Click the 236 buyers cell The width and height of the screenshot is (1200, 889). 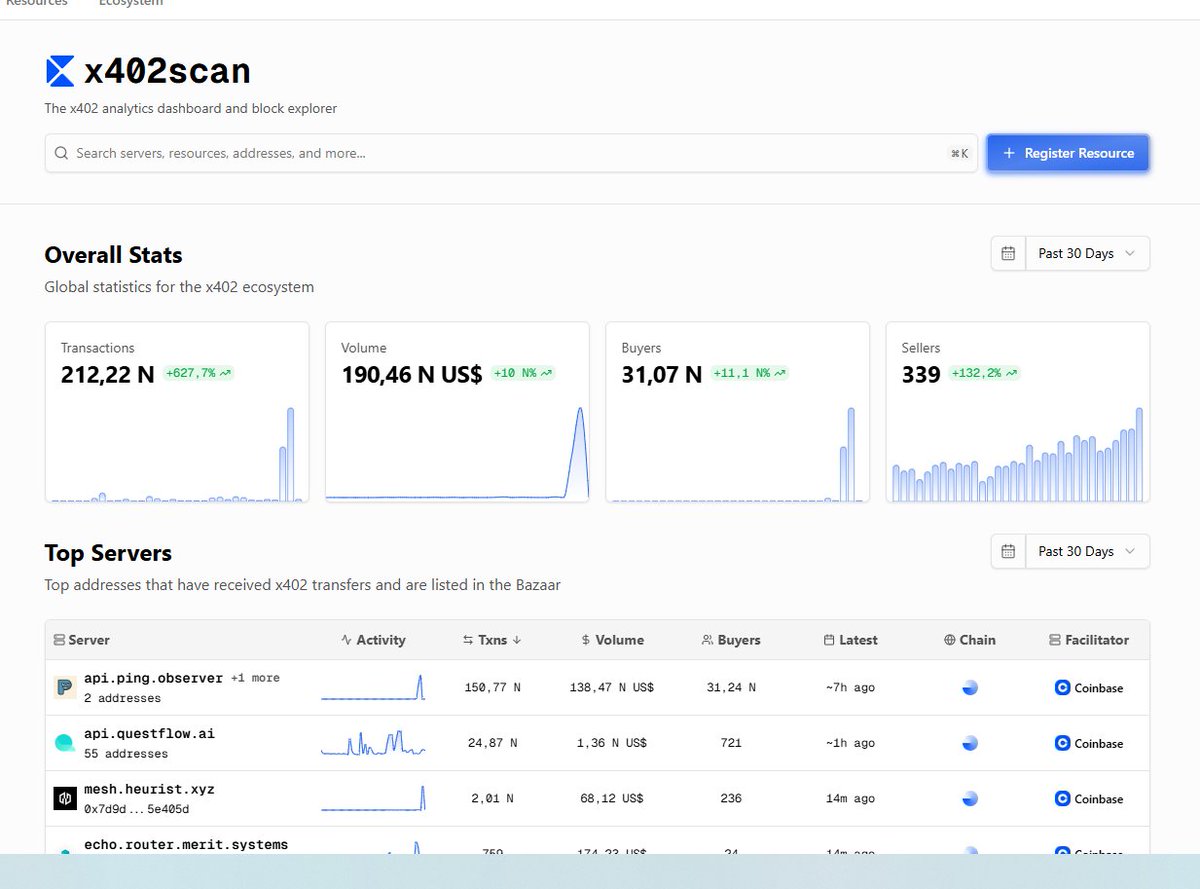(x=731, y=799)
